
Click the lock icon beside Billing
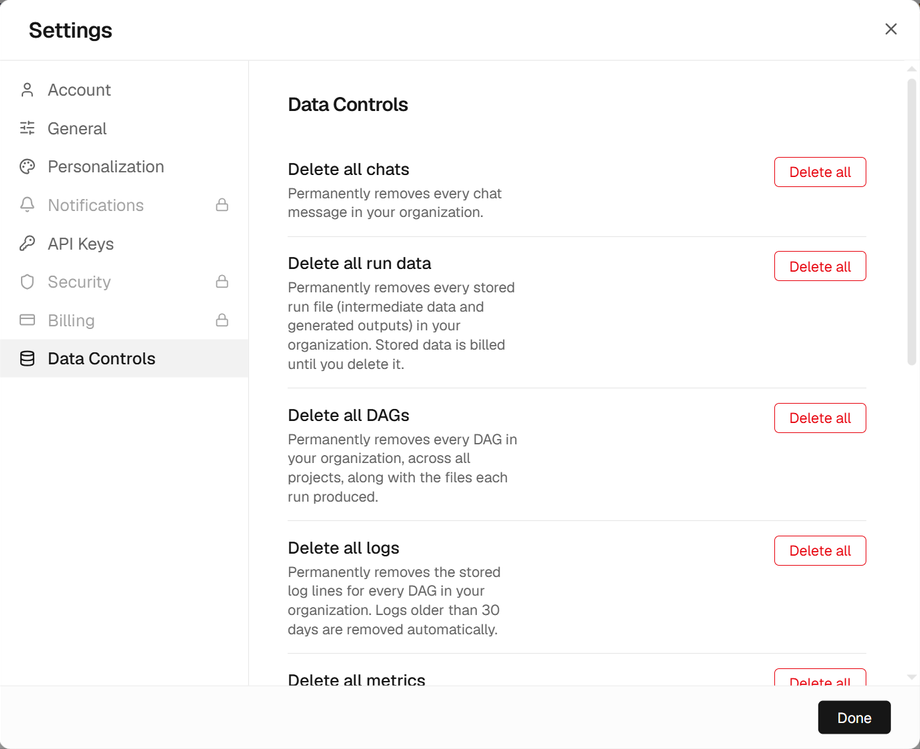pos(222,320)
